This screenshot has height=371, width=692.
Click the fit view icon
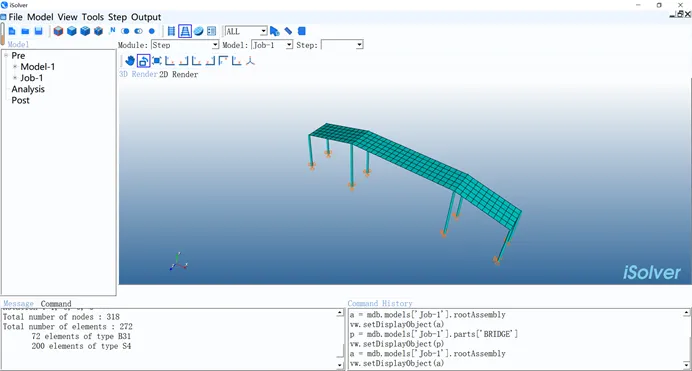(157, 61)
